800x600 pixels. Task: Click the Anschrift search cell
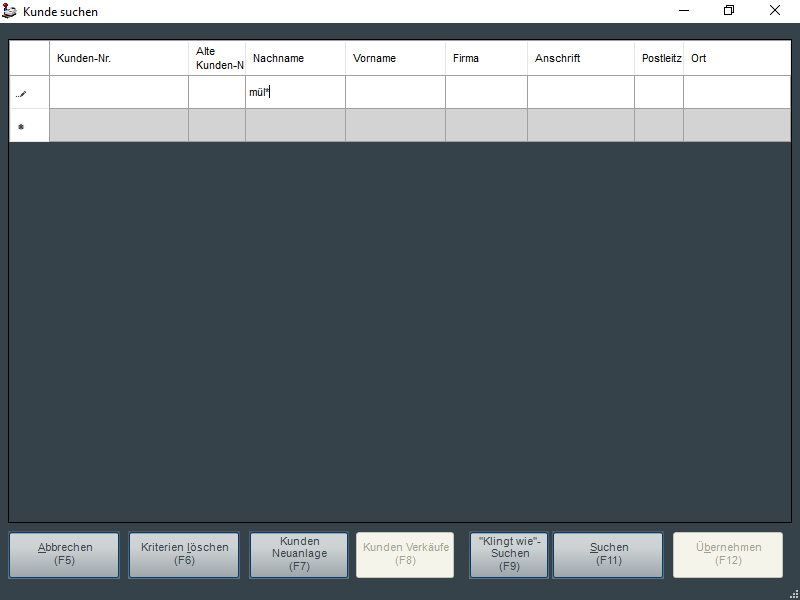click(580, 93)
